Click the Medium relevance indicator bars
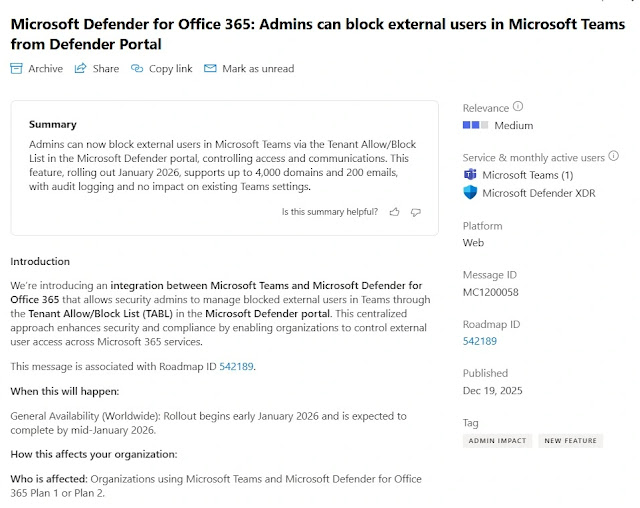Screen dimensions: 640x508 click(x=475, y=125)
